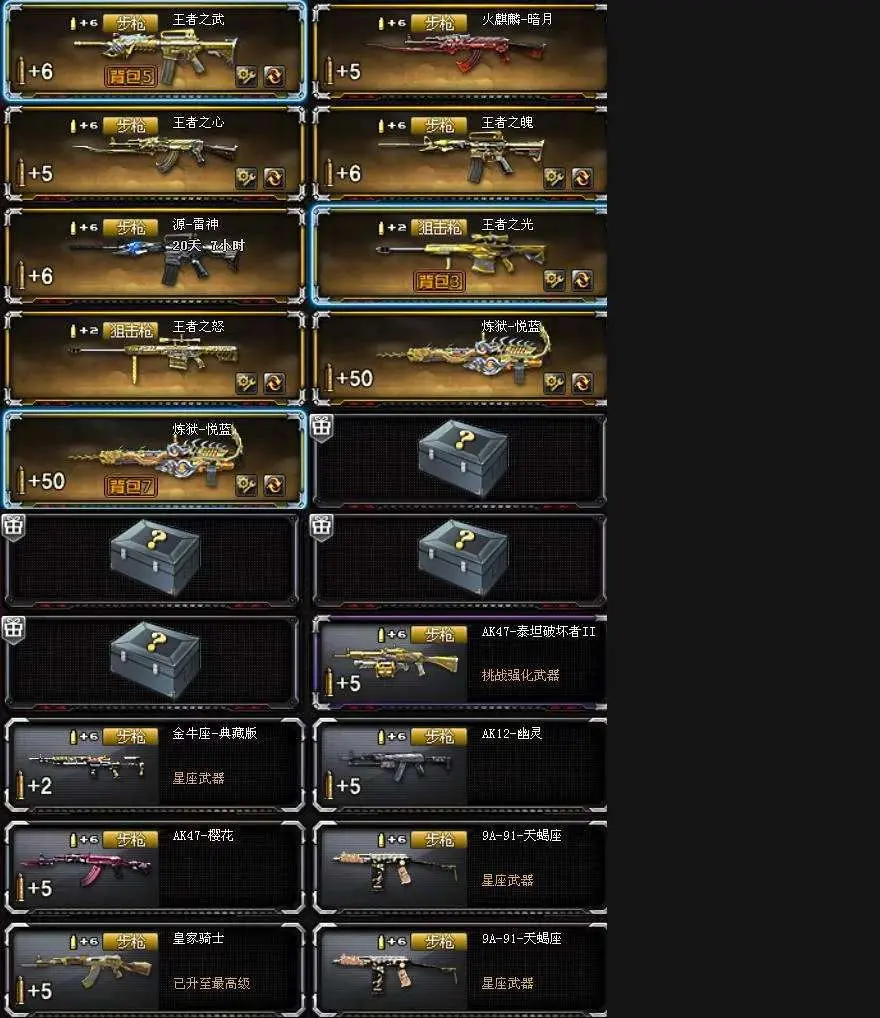Select the AK47-泰坦破坏者II weapon card
This screenshot has height=1018, width=880.
pyautogui.click(x=460, y=663)
